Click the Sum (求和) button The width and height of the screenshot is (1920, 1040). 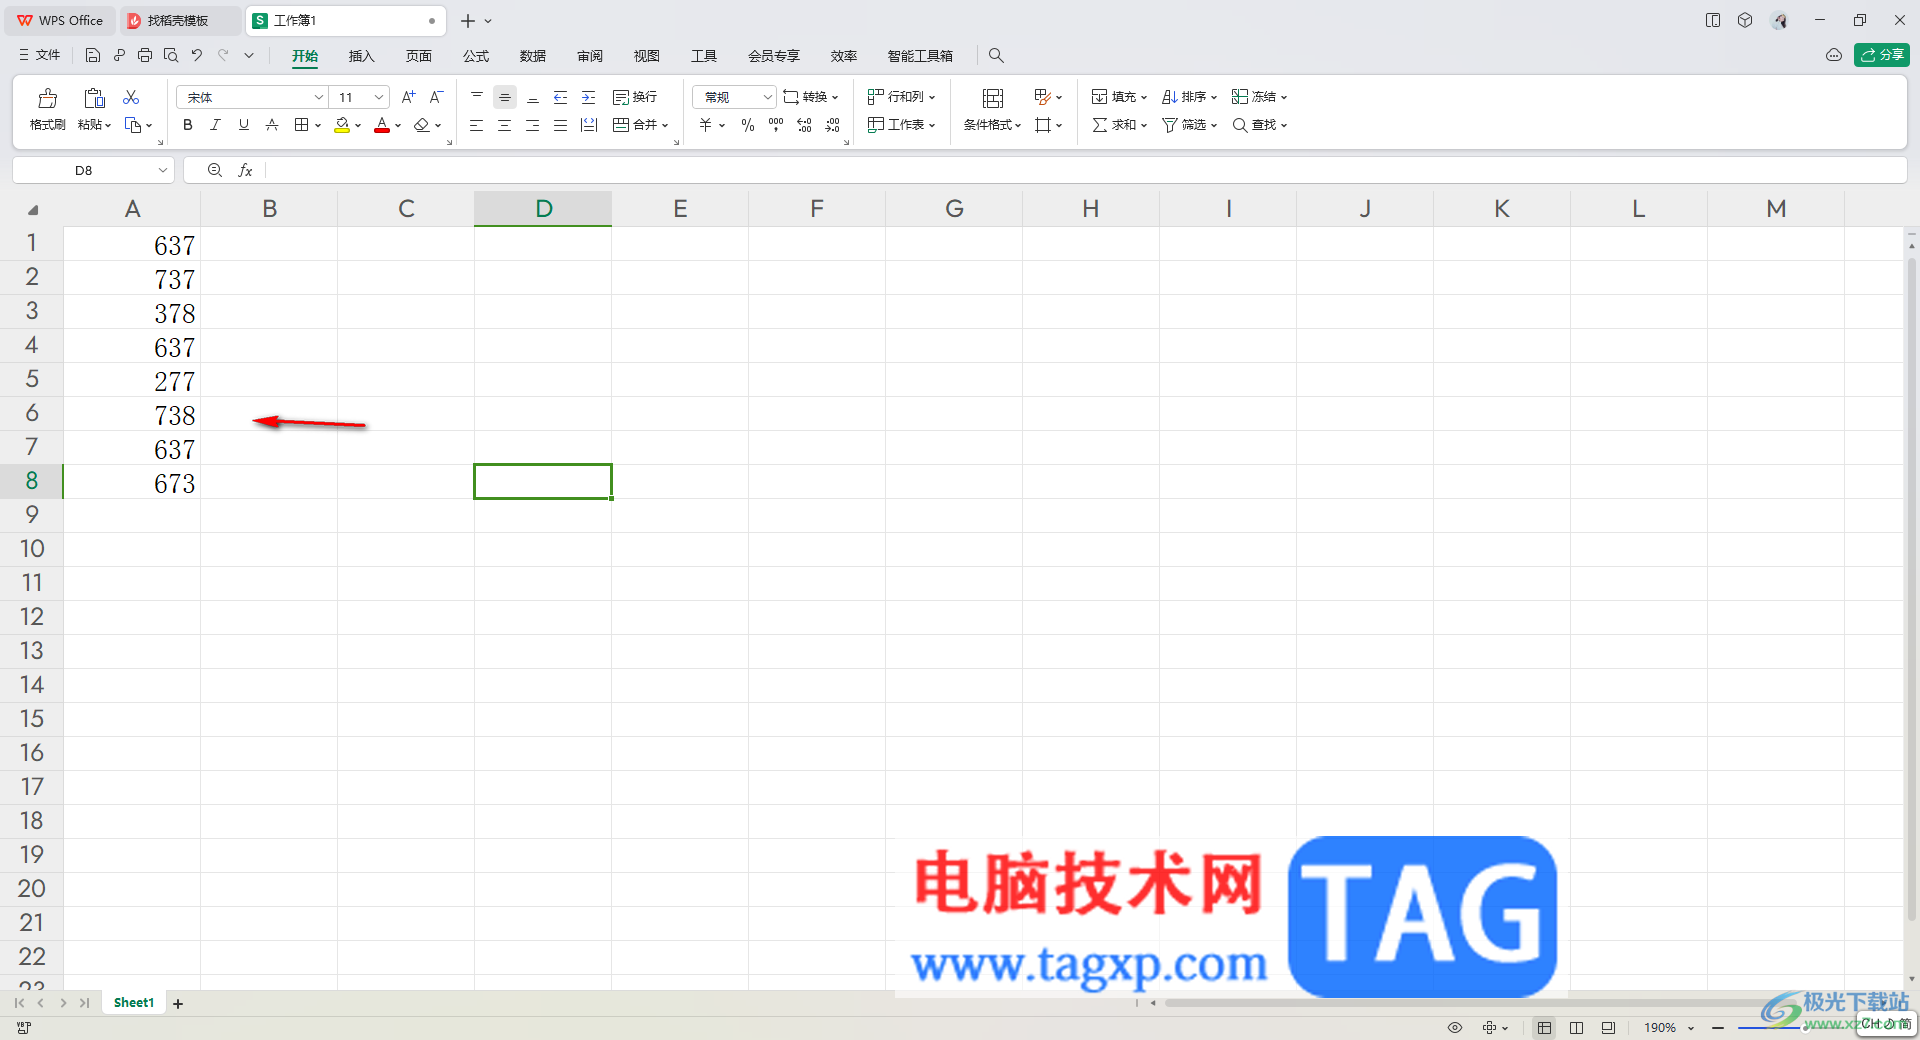click(1119, 125)
